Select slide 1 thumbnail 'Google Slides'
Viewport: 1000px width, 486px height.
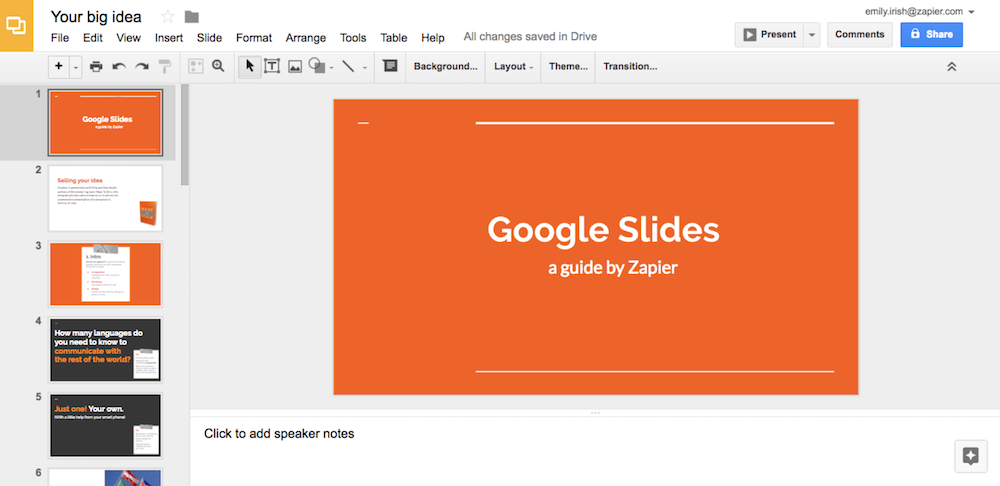pyautogui.click(x=105, y=122)
